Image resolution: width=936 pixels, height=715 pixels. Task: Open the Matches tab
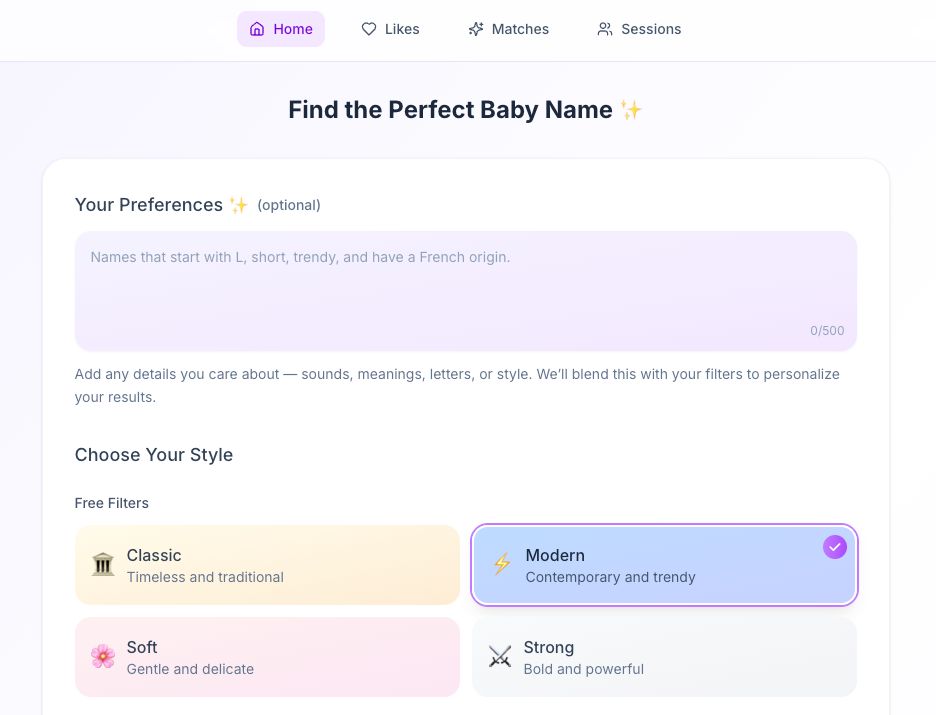(508, 29)
